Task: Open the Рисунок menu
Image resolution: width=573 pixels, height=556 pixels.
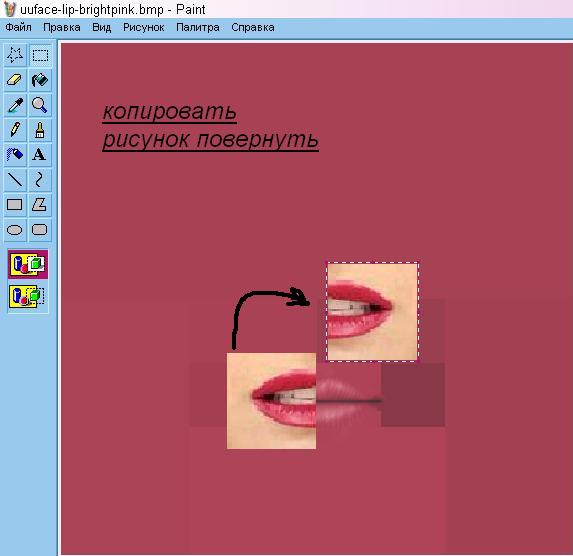Action: (144, 27)
